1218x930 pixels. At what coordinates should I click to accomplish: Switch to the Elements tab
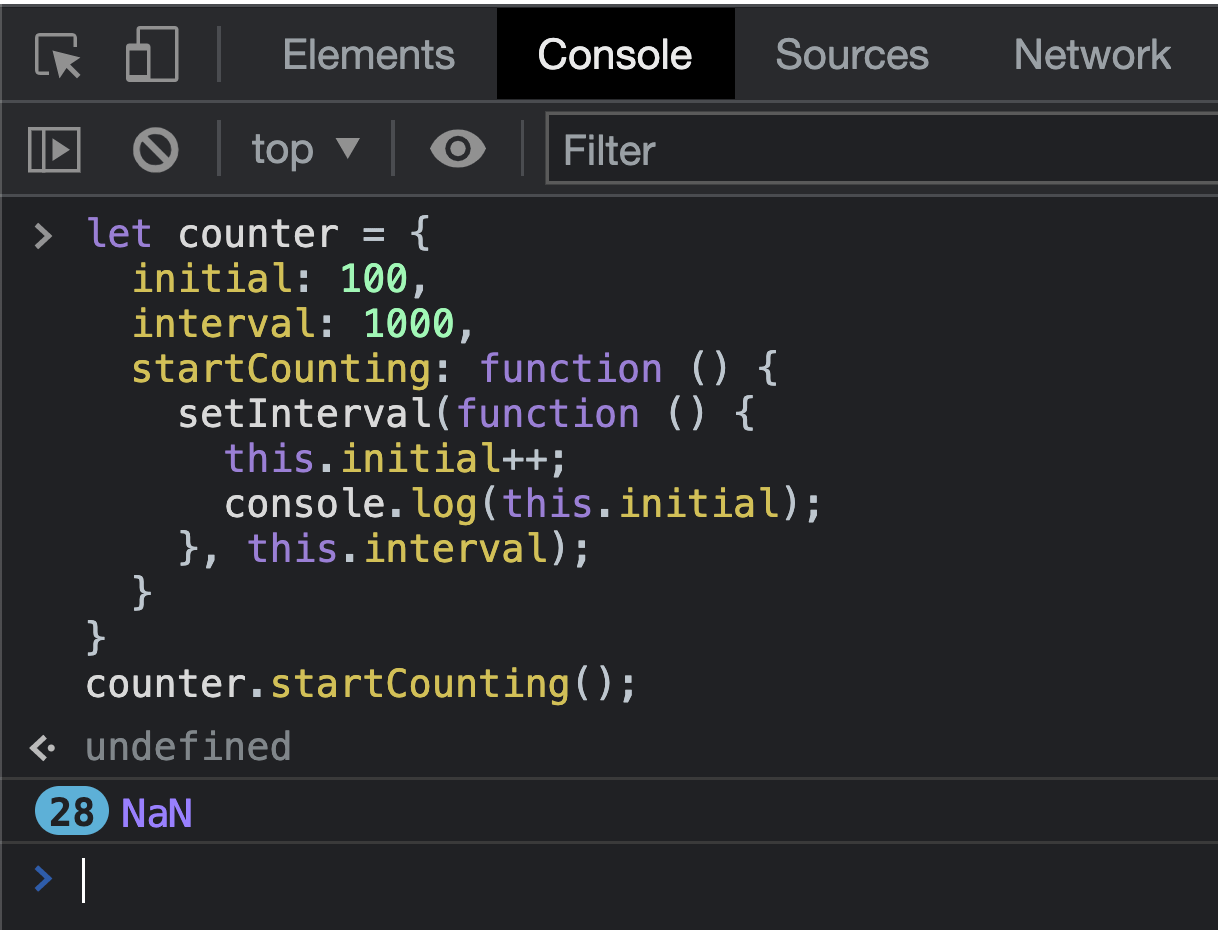click(x=368, y=54)
